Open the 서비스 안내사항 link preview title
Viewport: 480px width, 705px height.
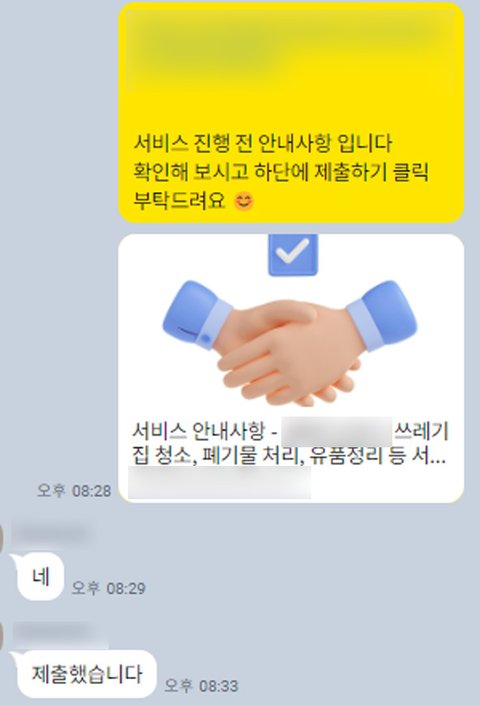[x=291, y=431]
